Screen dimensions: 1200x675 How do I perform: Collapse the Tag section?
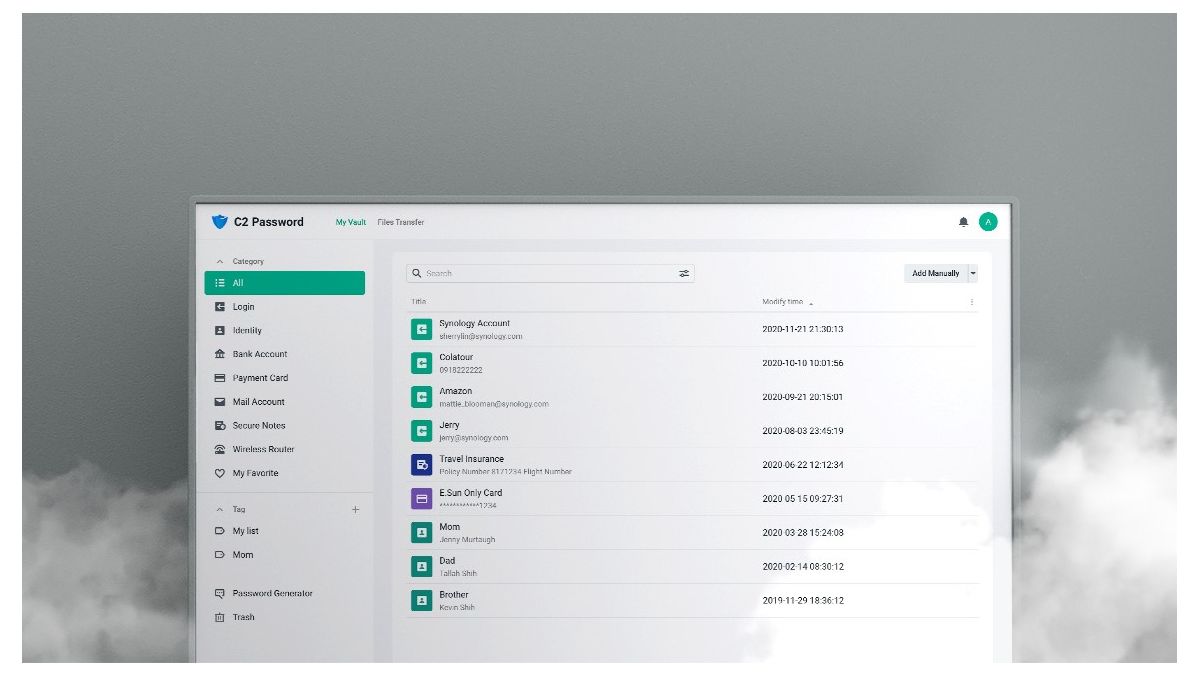(x=220, y=509)
